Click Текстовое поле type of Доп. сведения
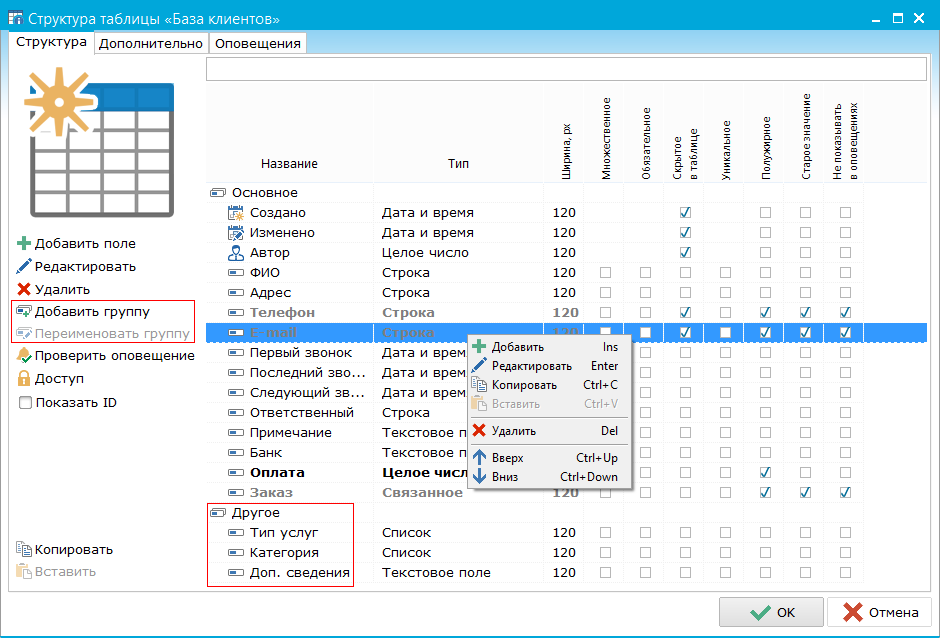This screenshot has width=940, height=638. tap(436, 573)
